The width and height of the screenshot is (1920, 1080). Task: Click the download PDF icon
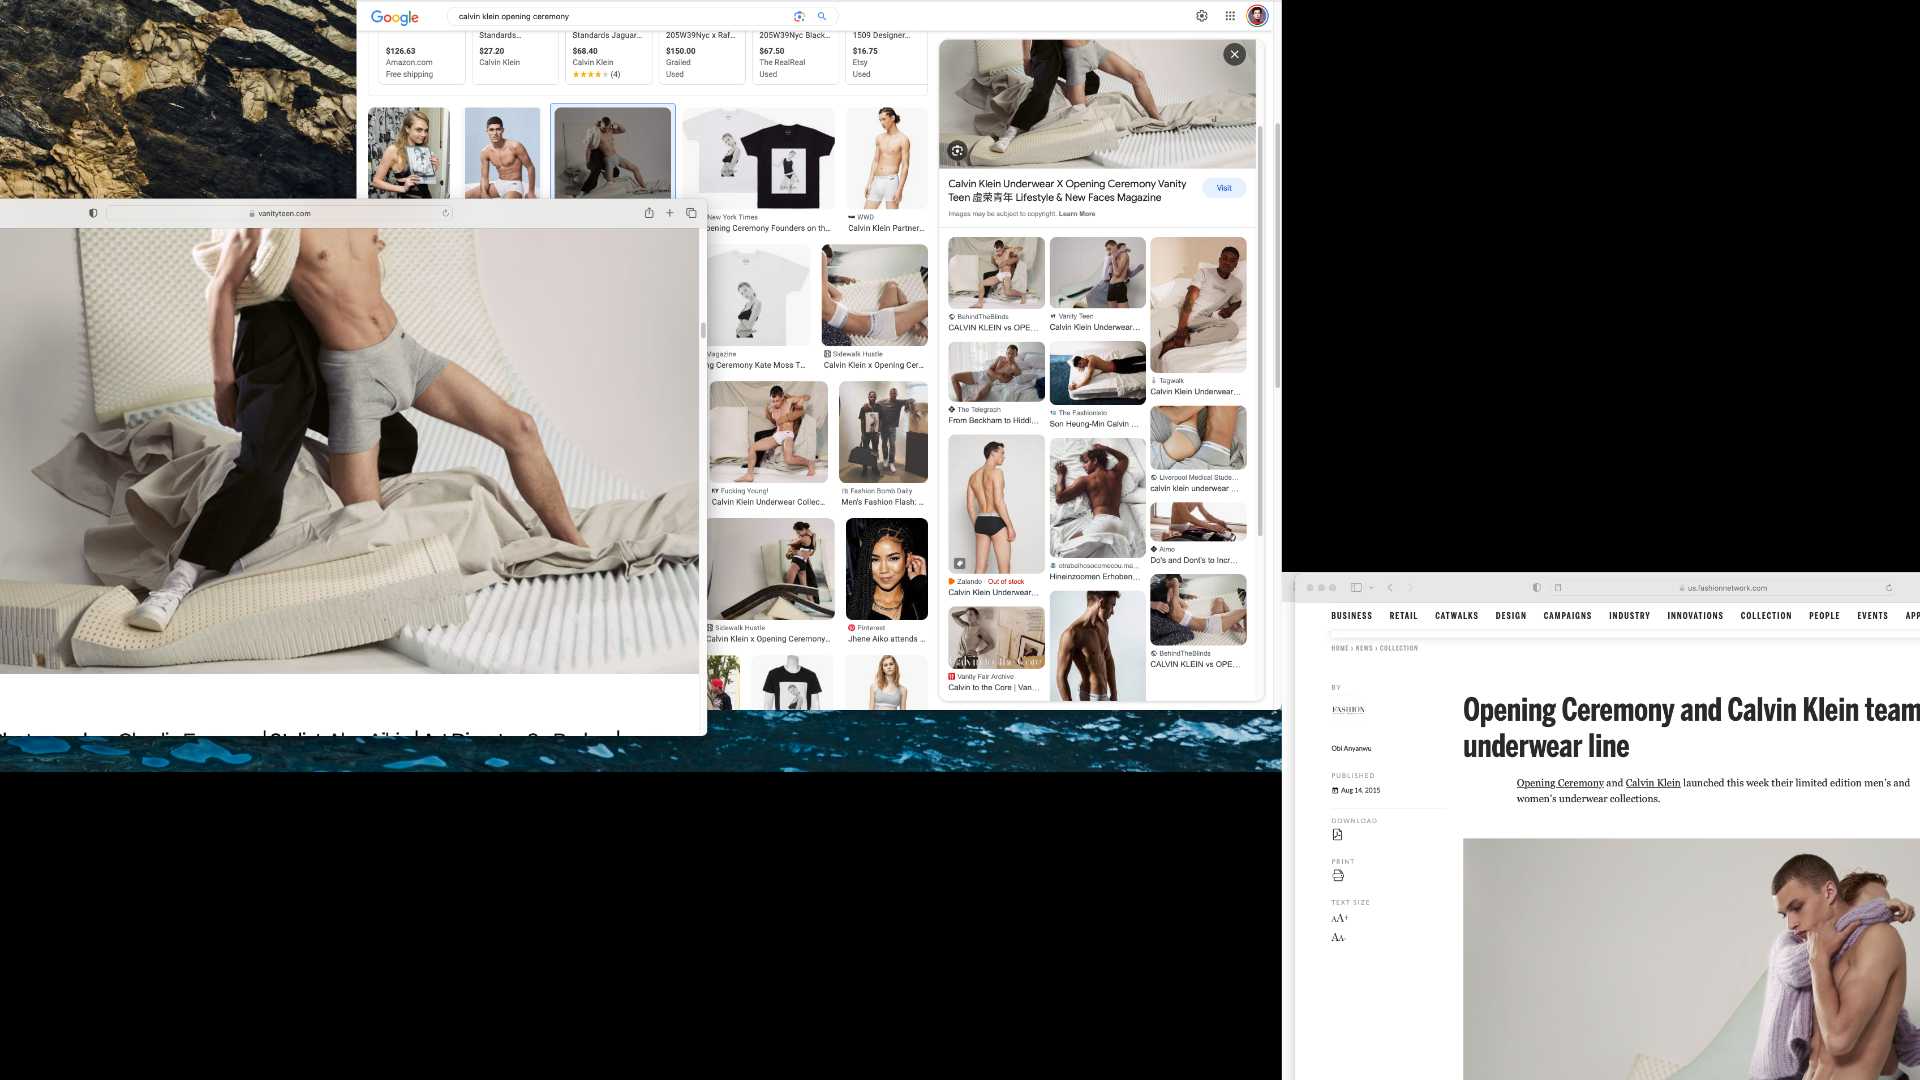[1338, 835]
